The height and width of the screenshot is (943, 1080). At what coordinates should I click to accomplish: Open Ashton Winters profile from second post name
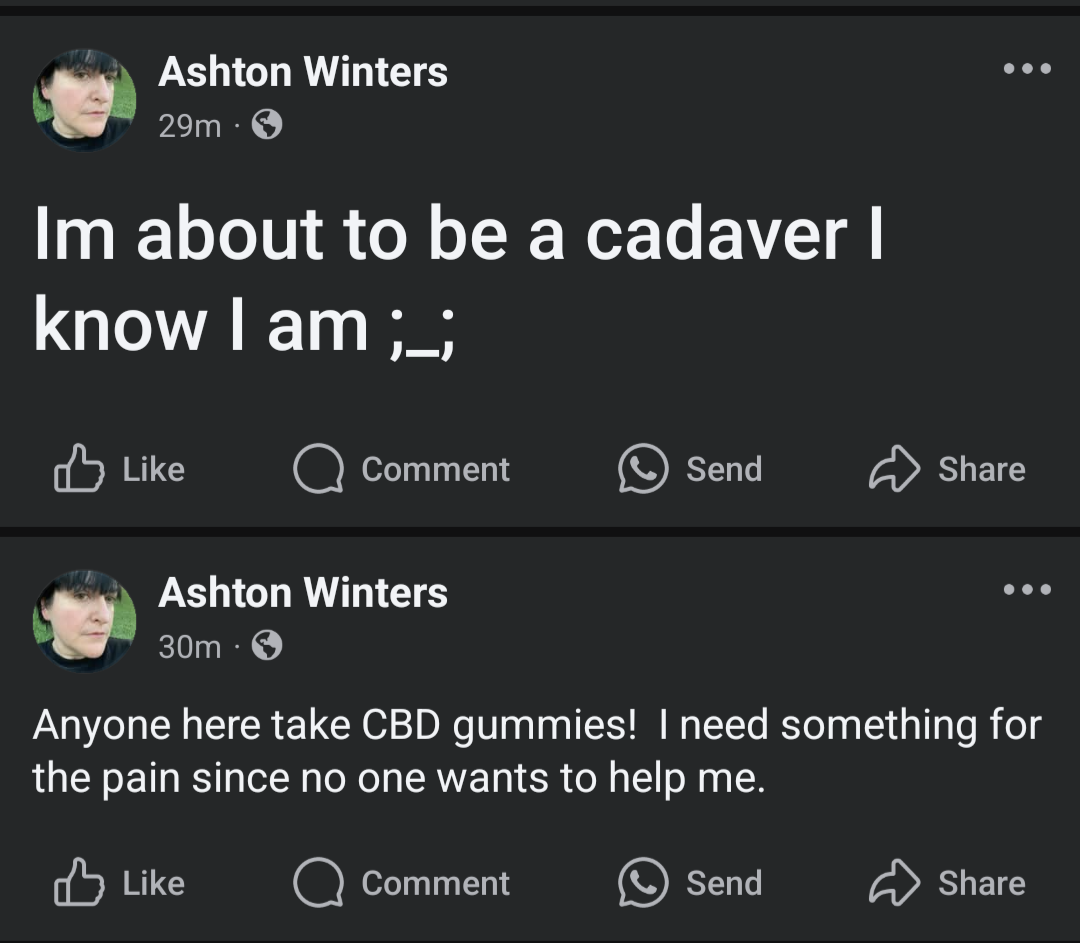tap(303, 592)
